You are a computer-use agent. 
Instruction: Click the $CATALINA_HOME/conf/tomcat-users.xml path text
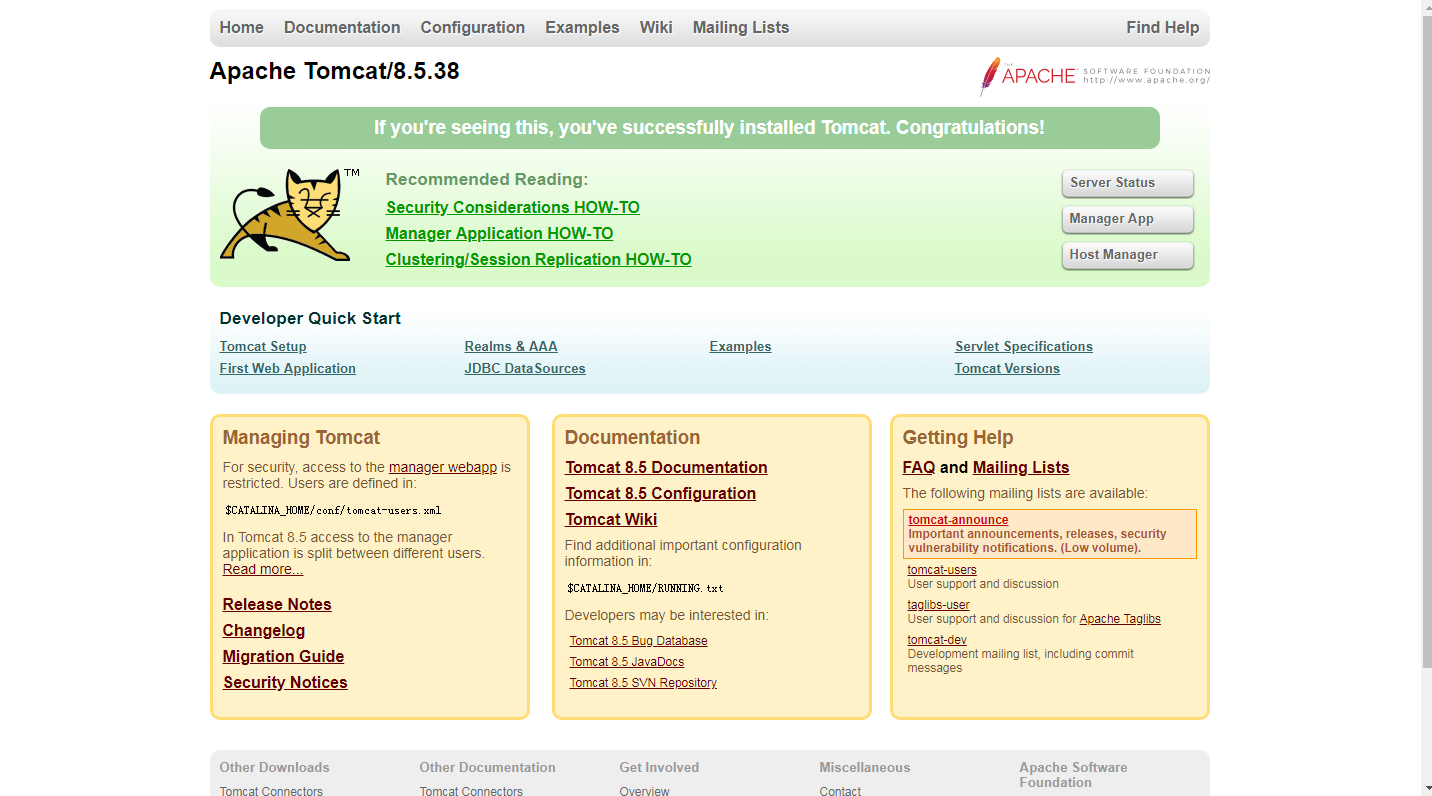click(x=333, y=510)
